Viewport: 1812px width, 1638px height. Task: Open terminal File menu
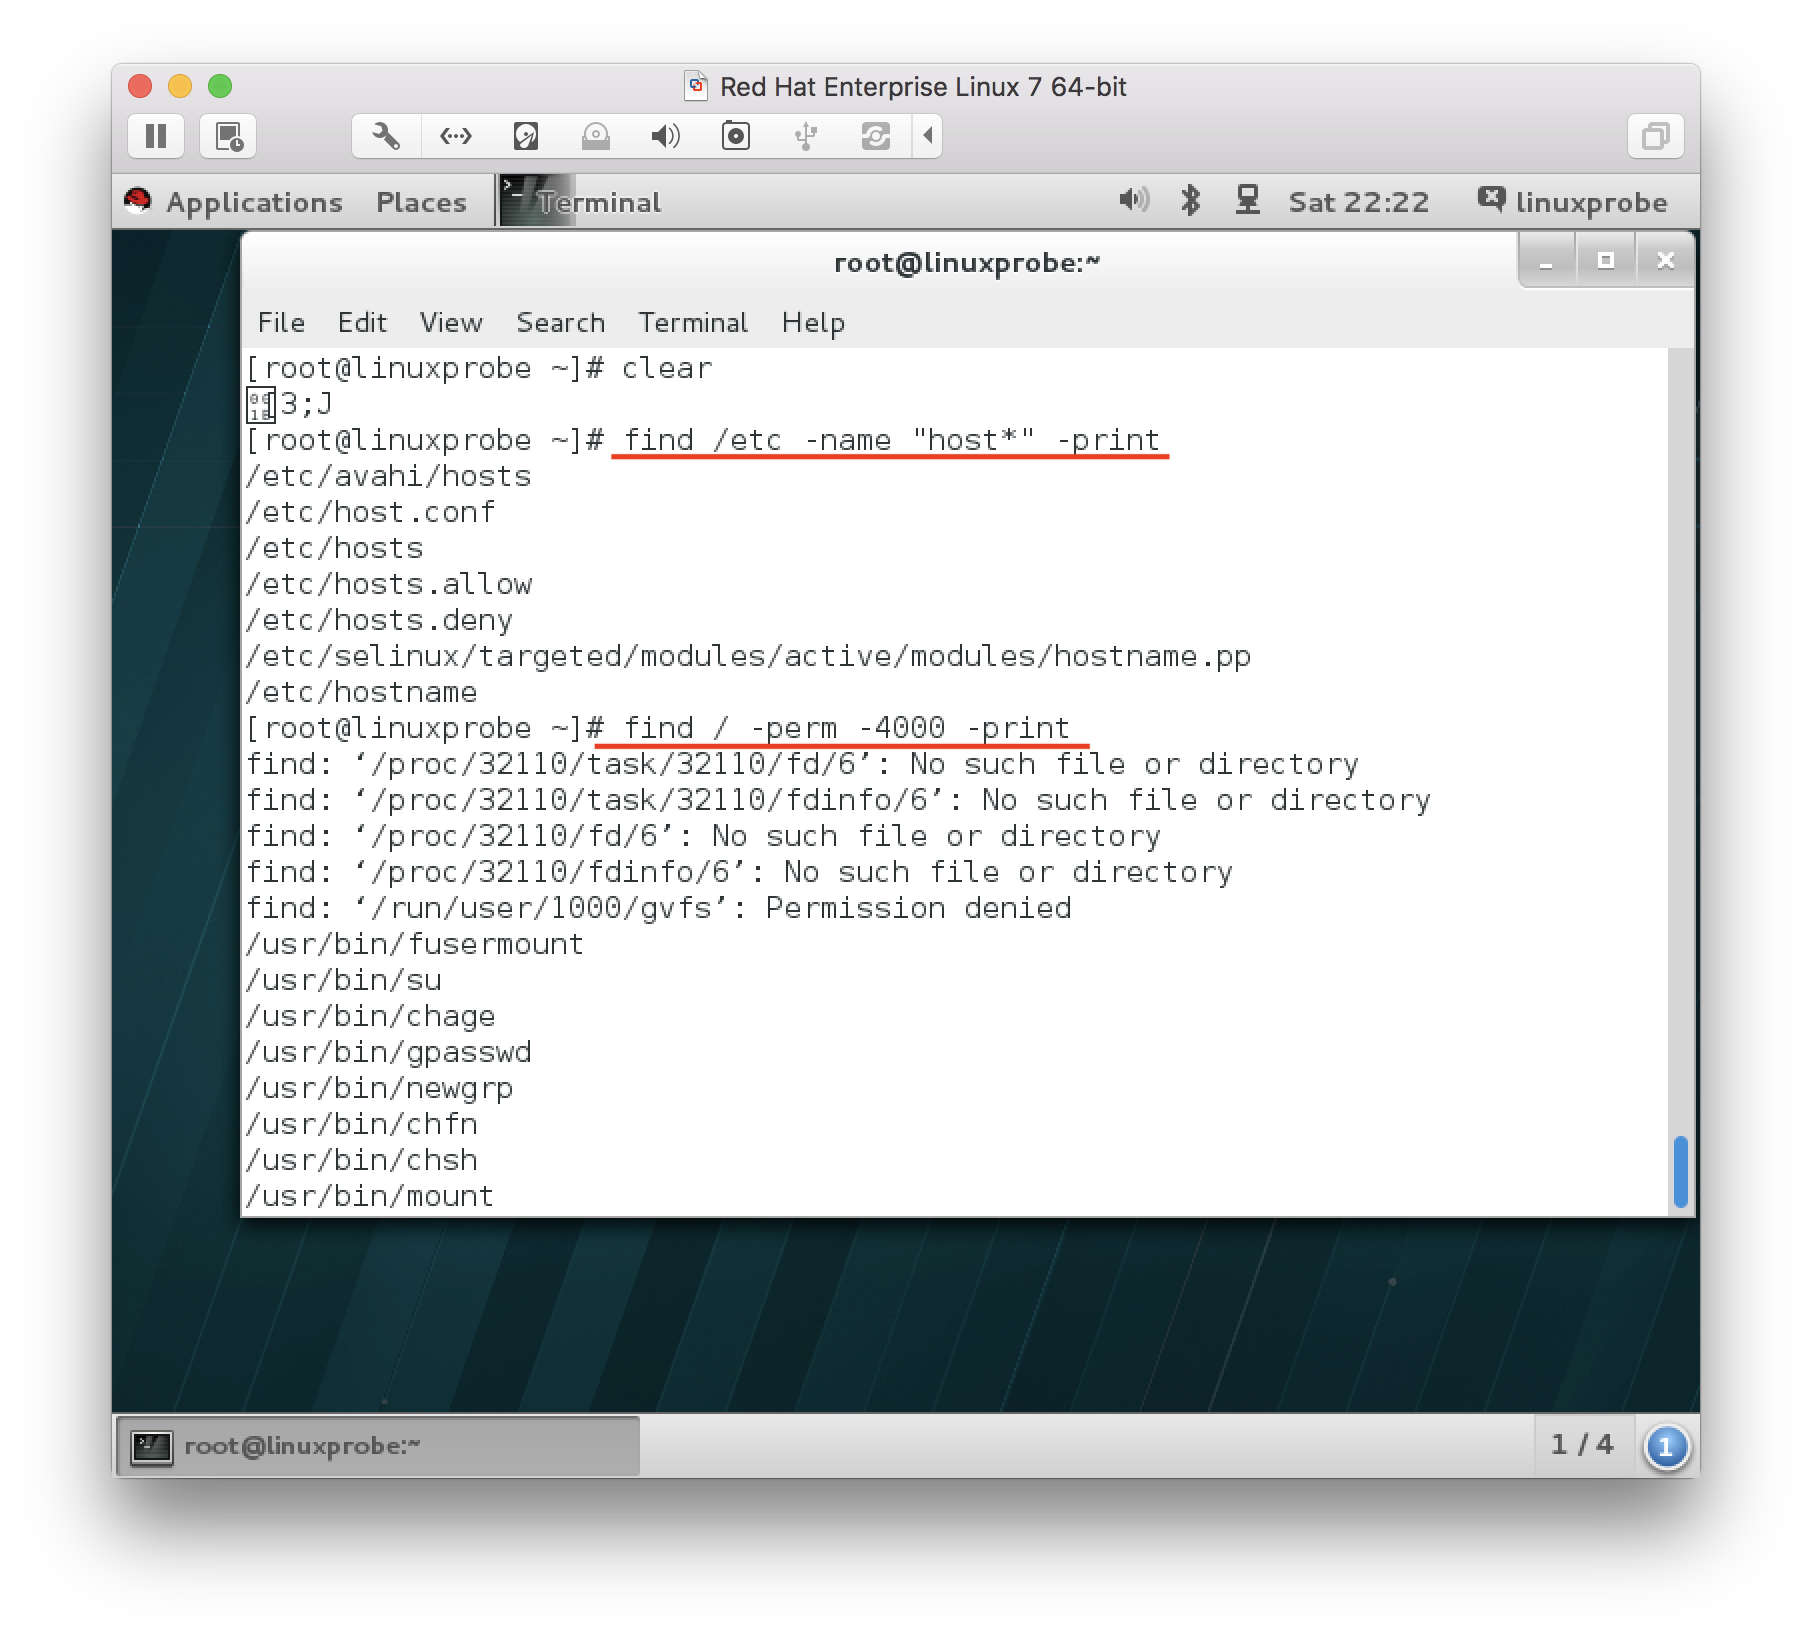(281, 322)
